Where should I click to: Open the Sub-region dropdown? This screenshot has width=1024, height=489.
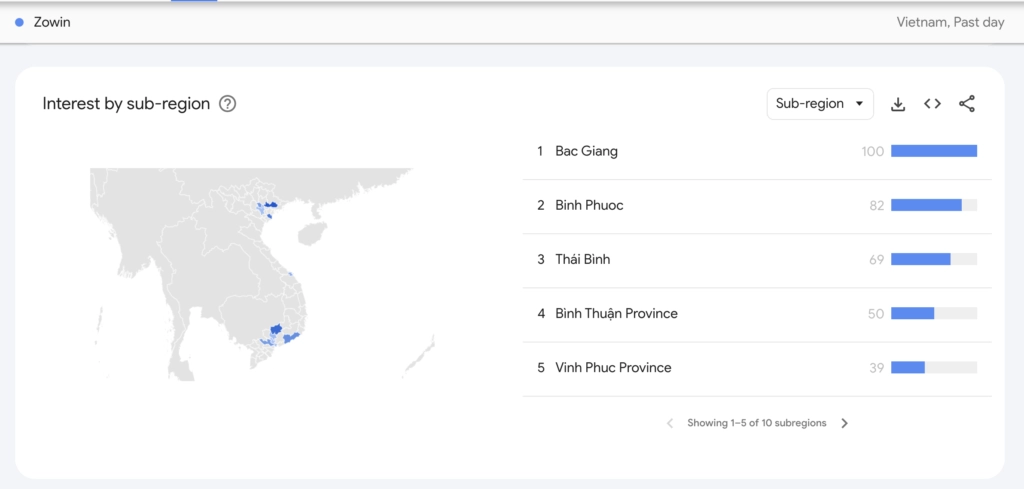(x=820, y=104)
